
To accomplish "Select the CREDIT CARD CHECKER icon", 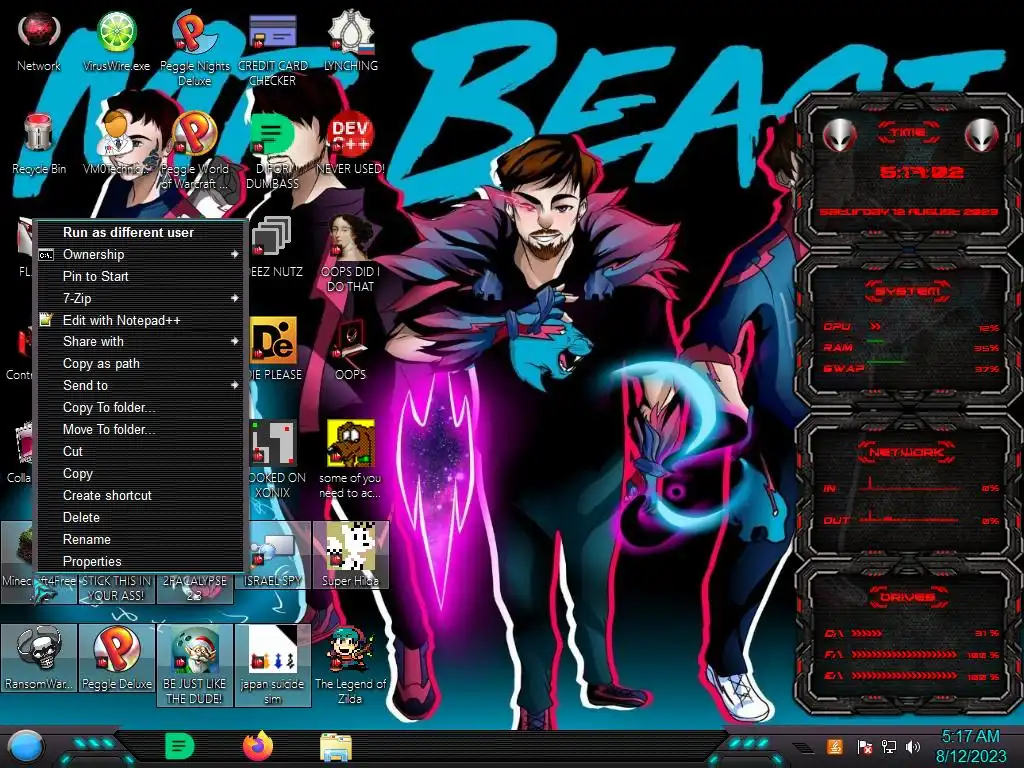I will (x=272, y=48).
